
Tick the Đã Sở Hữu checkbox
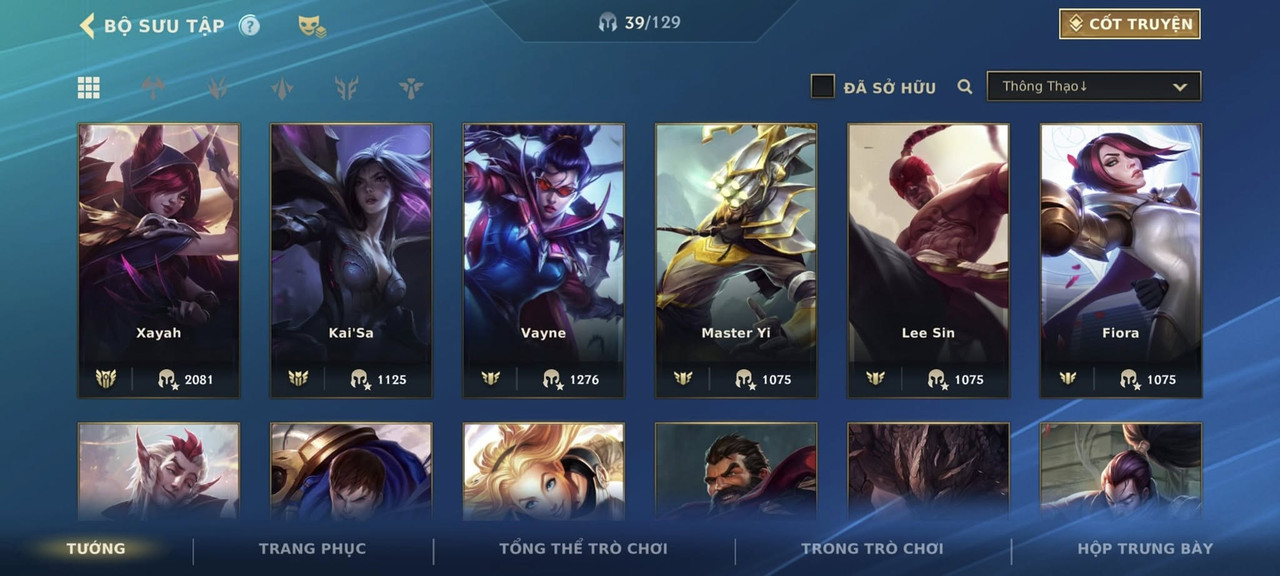coord(822,86)
